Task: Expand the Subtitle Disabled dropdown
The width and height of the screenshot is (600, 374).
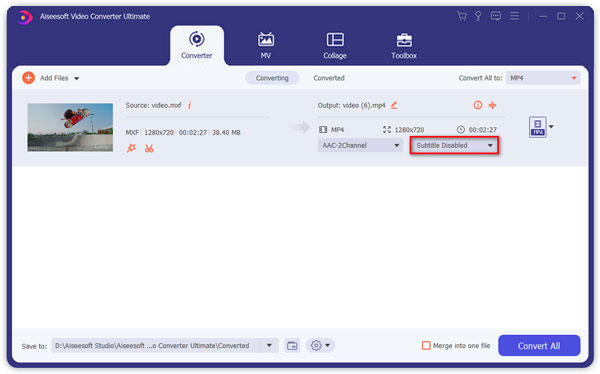Action: [x=454, y=145]
